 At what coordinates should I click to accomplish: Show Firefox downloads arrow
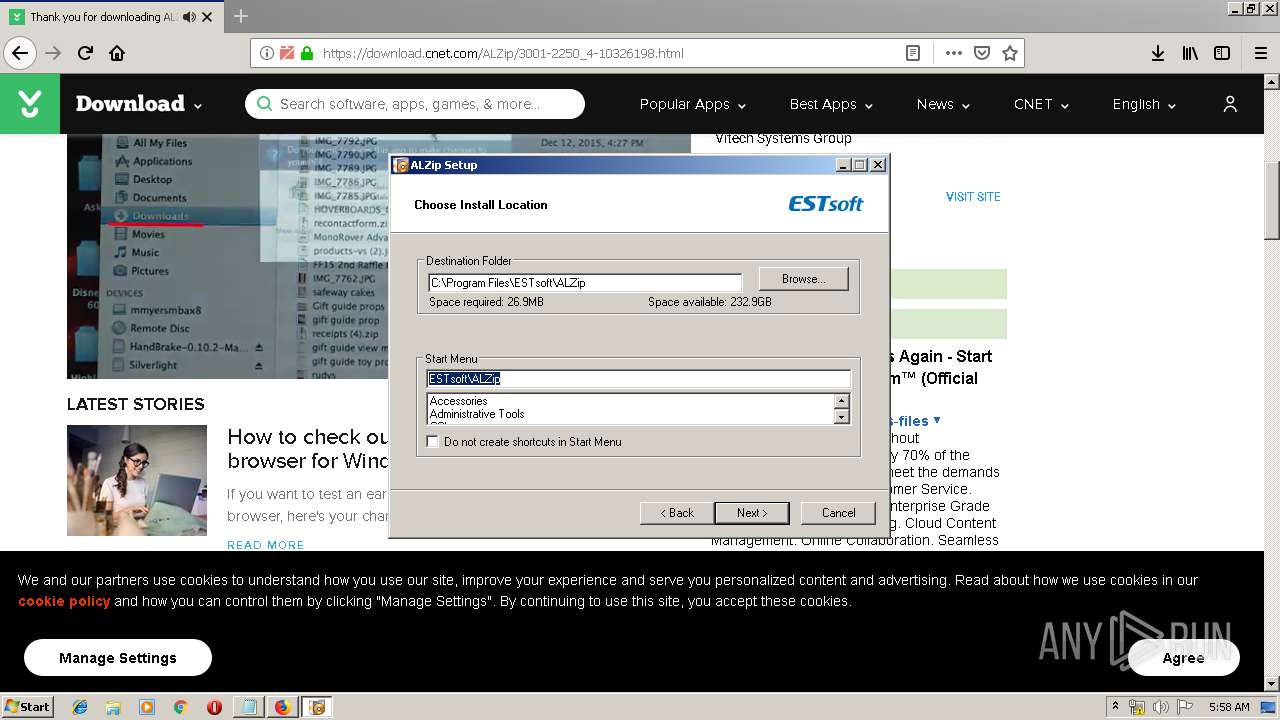1158,53
